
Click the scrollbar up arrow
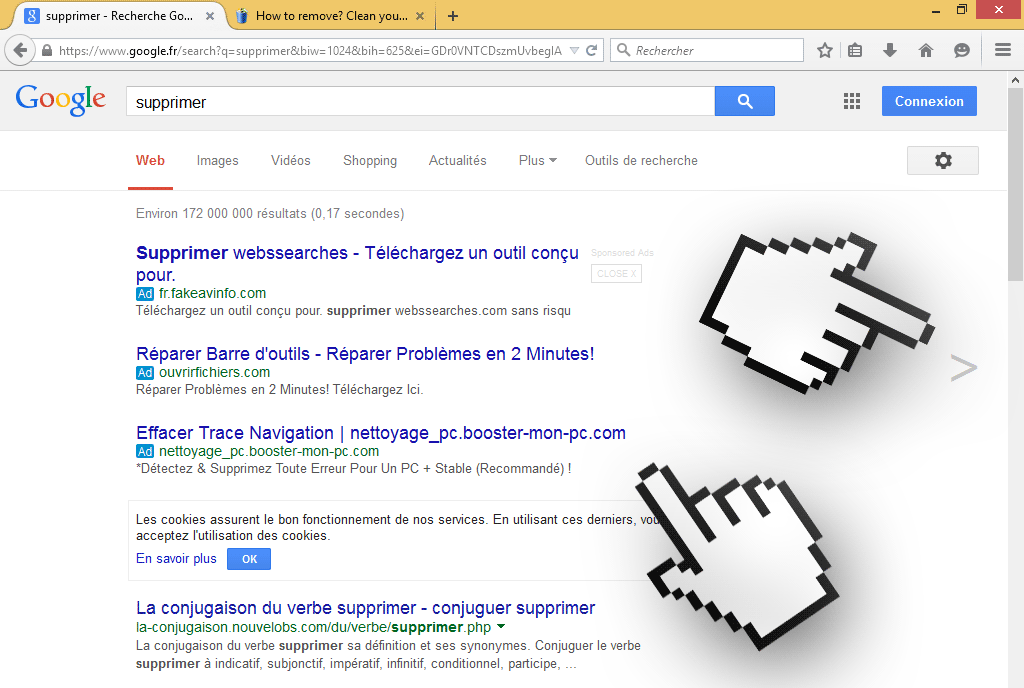[x=1016, y=80]
